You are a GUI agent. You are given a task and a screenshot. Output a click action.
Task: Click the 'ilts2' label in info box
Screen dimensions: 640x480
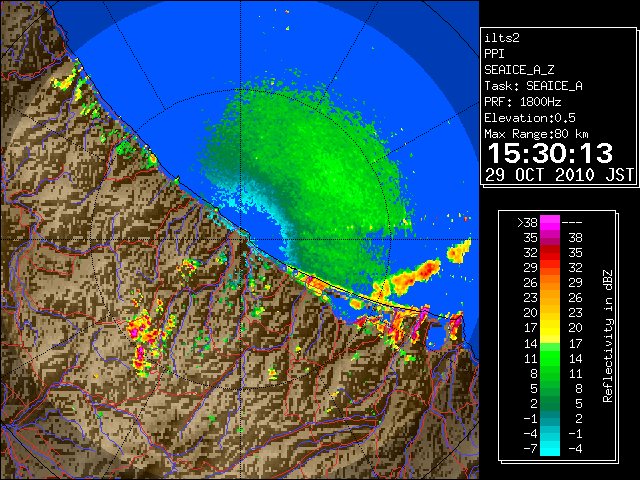coord(502,38)
